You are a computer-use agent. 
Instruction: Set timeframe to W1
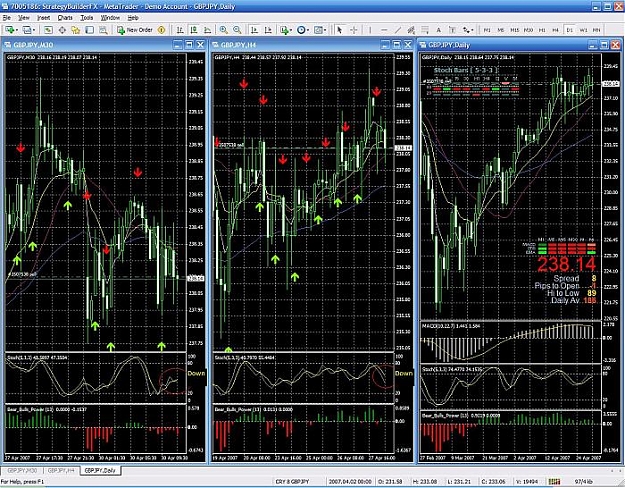click(x=584, y=30)
